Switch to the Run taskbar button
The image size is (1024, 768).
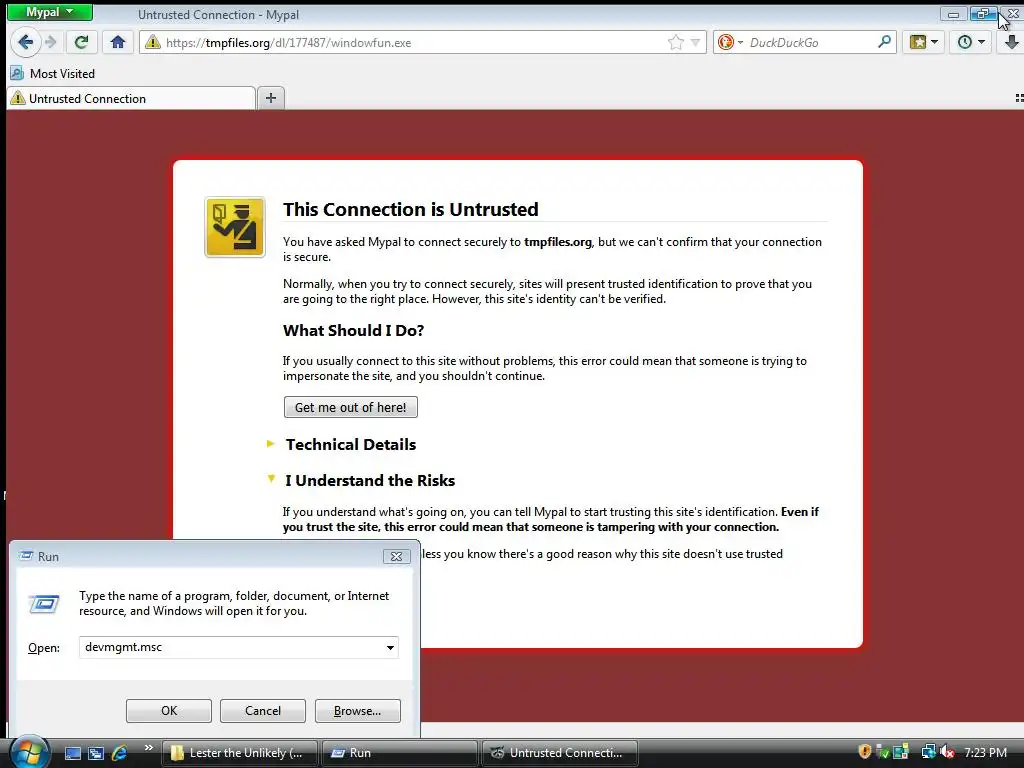(400, 753)
